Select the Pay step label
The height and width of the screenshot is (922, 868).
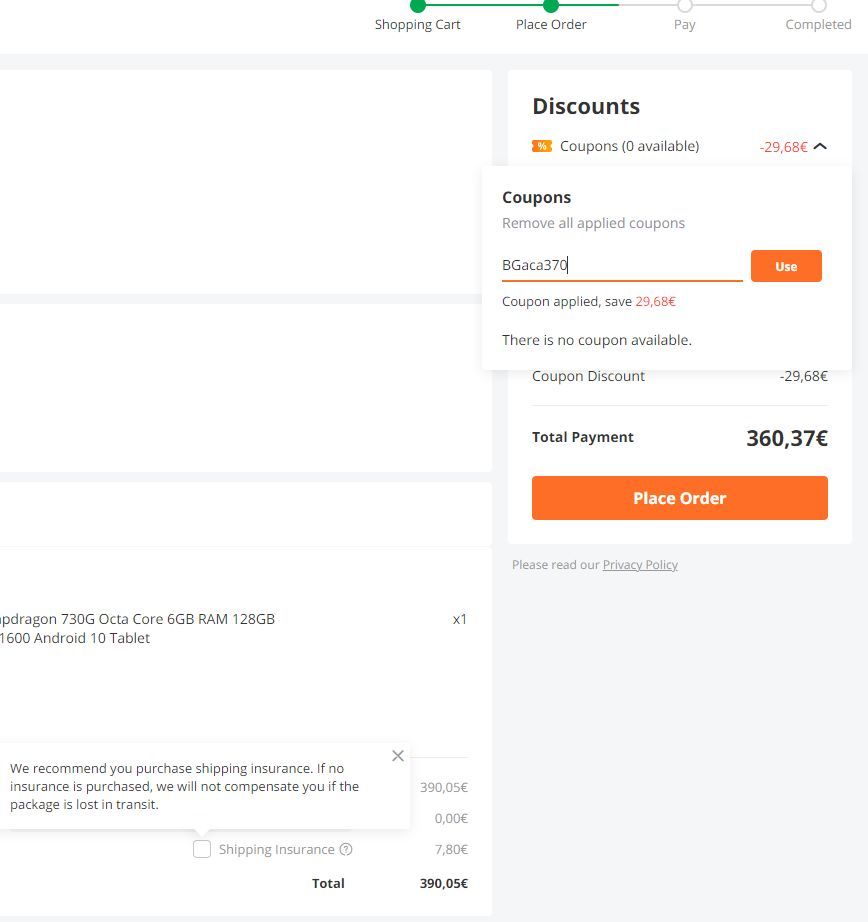[x=685, y=25]
